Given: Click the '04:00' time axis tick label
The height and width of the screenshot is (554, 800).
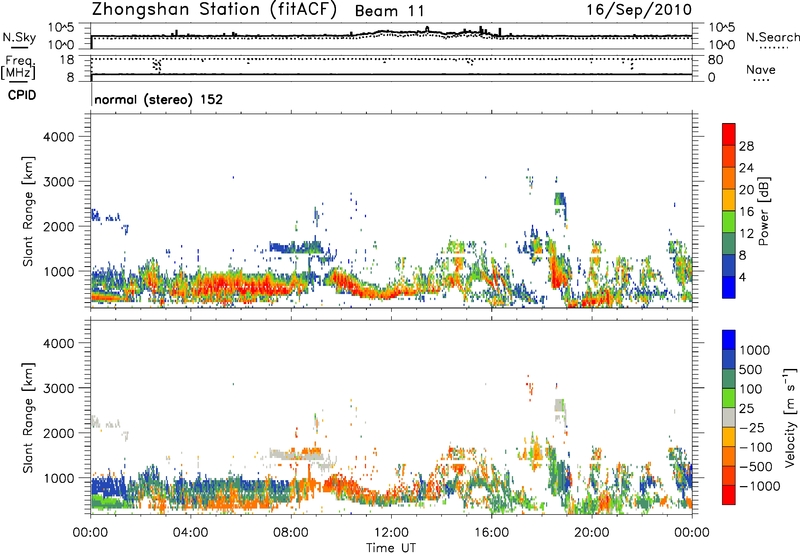Looking at the screenshot, I should [190, 533].
